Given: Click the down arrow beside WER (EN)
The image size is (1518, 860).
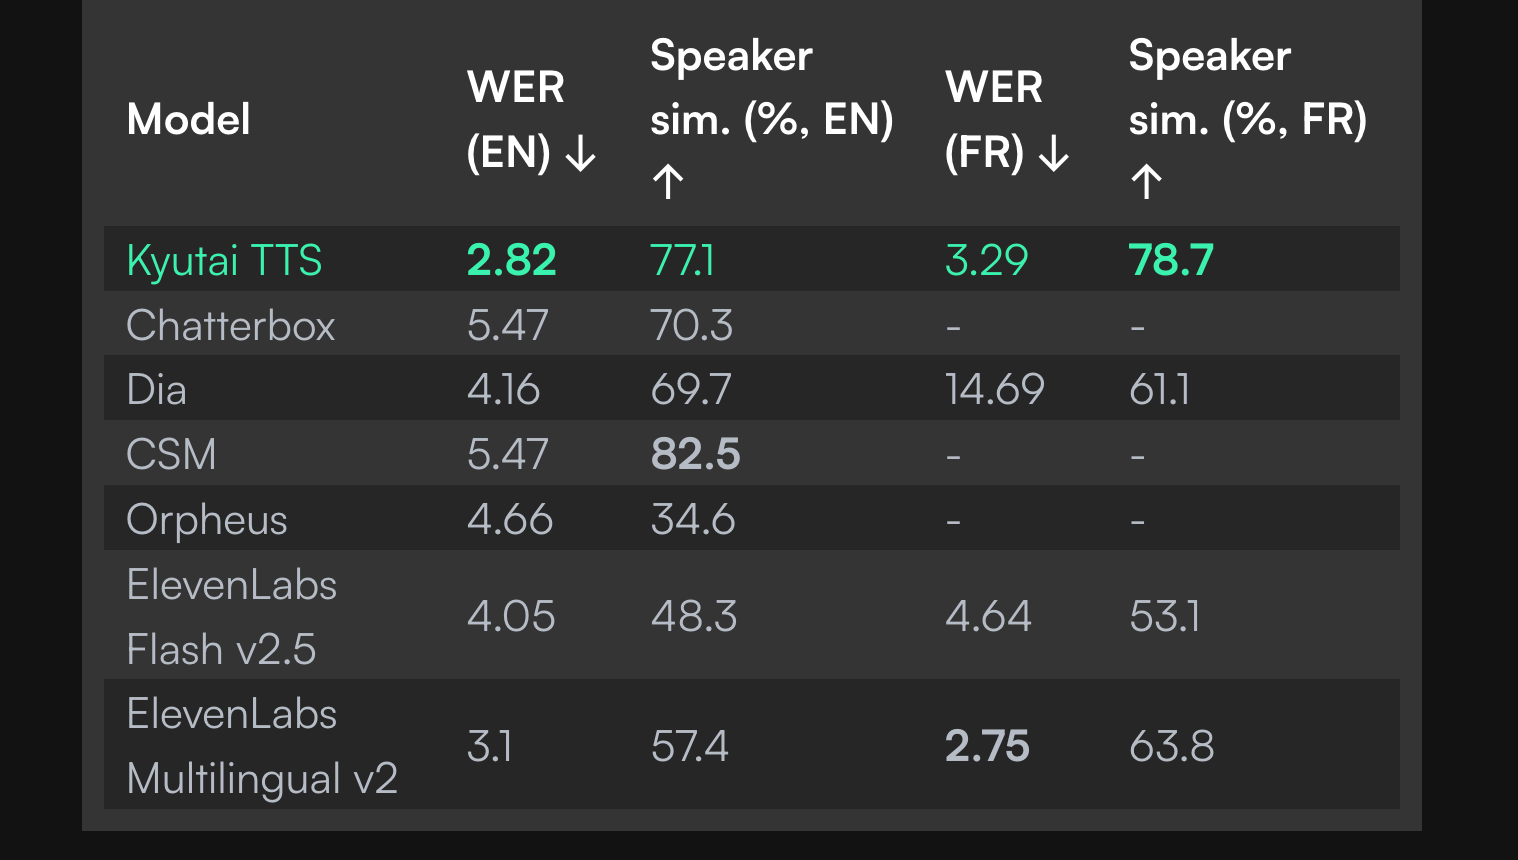Looking at the screenshot, I should 581,154.
